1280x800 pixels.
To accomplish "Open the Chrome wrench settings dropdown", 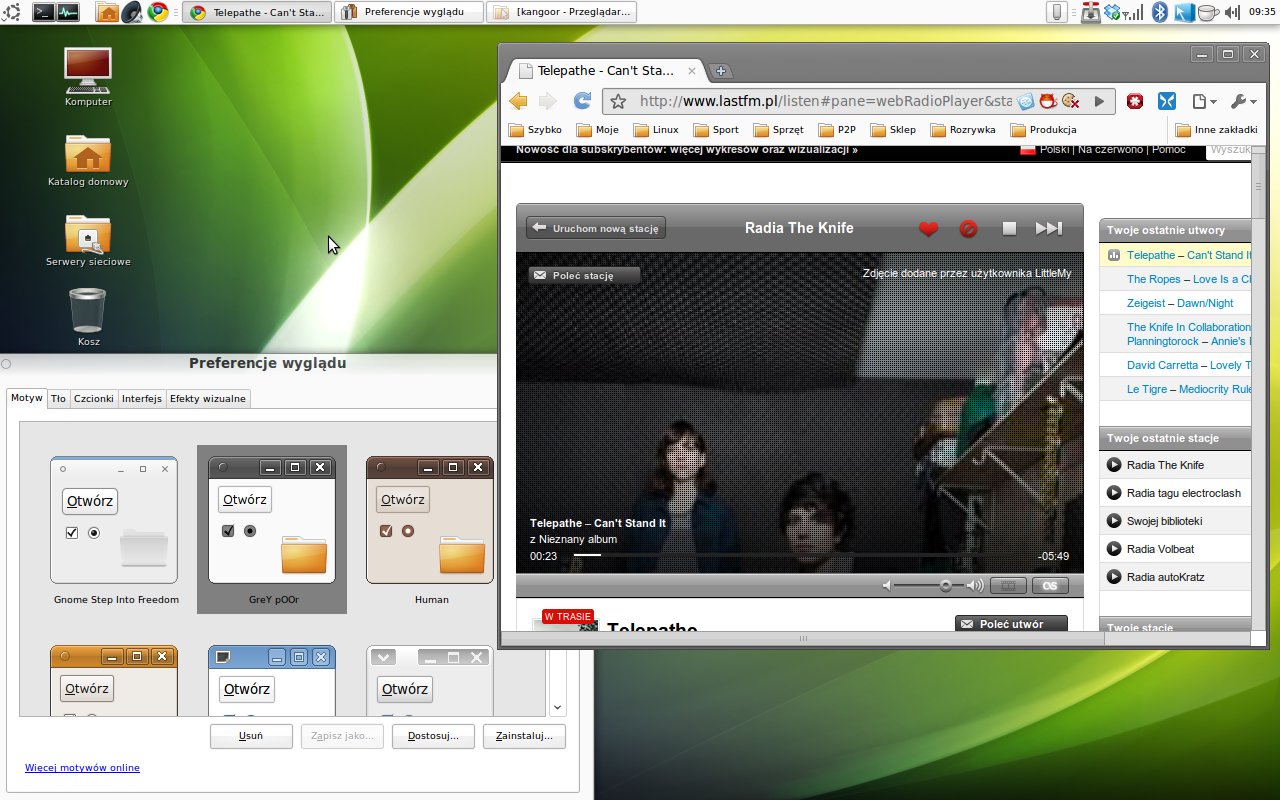I will point(1243,101).
